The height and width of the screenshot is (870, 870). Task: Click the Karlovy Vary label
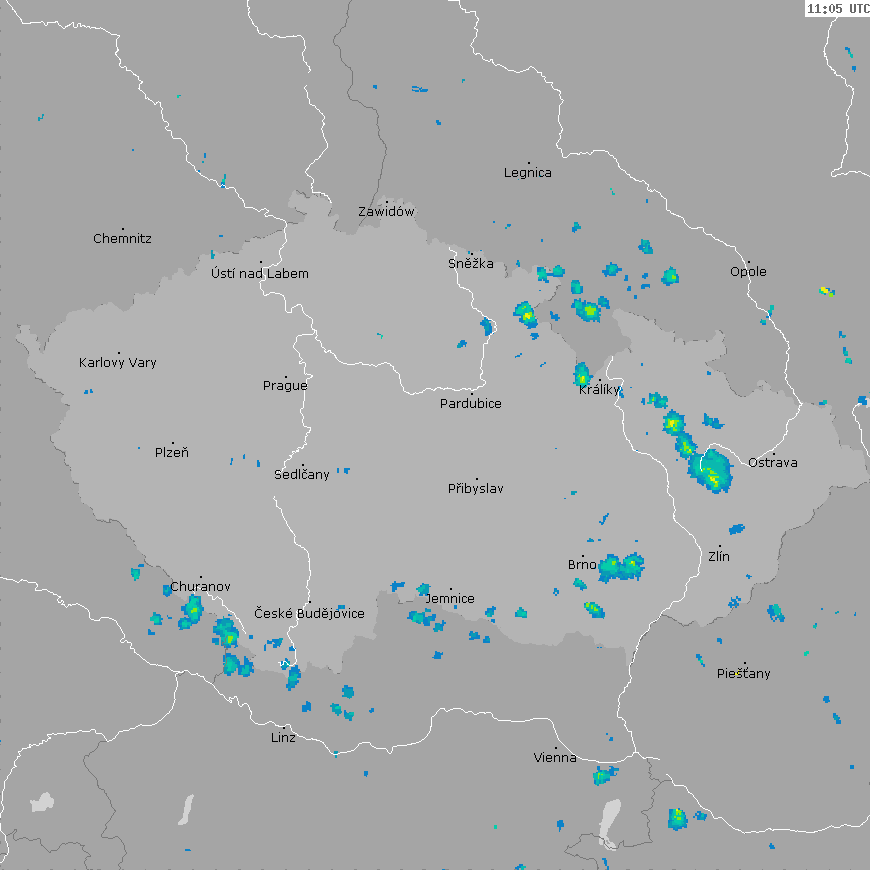118,363
